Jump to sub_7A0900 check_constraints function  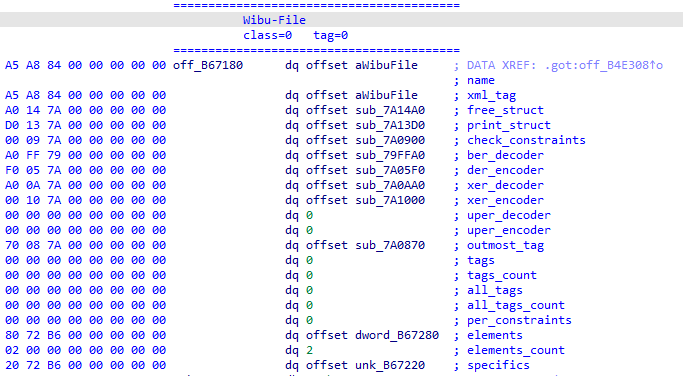click(390, 140)
